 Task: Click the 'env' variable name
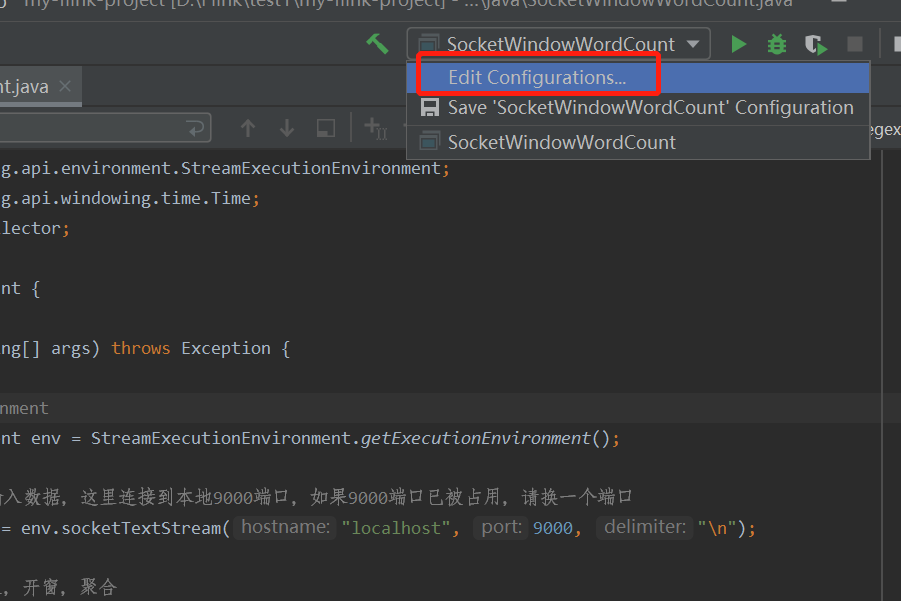(x=46, y=439)
